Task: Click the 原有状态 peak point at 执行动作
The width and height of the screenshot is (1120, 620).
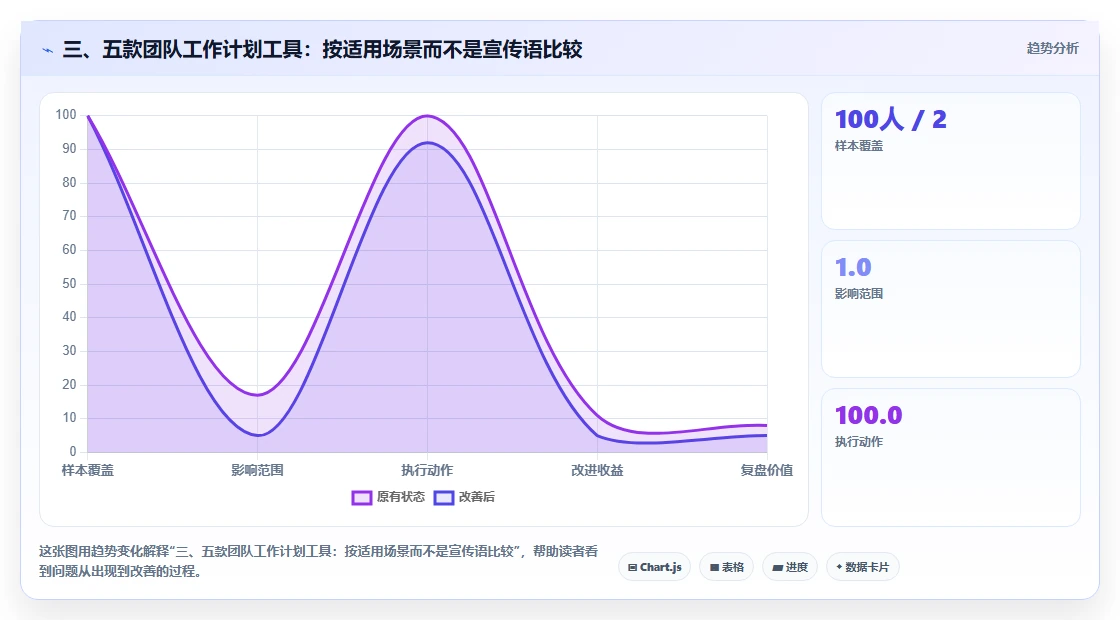Action: click(x=427, y=116)
